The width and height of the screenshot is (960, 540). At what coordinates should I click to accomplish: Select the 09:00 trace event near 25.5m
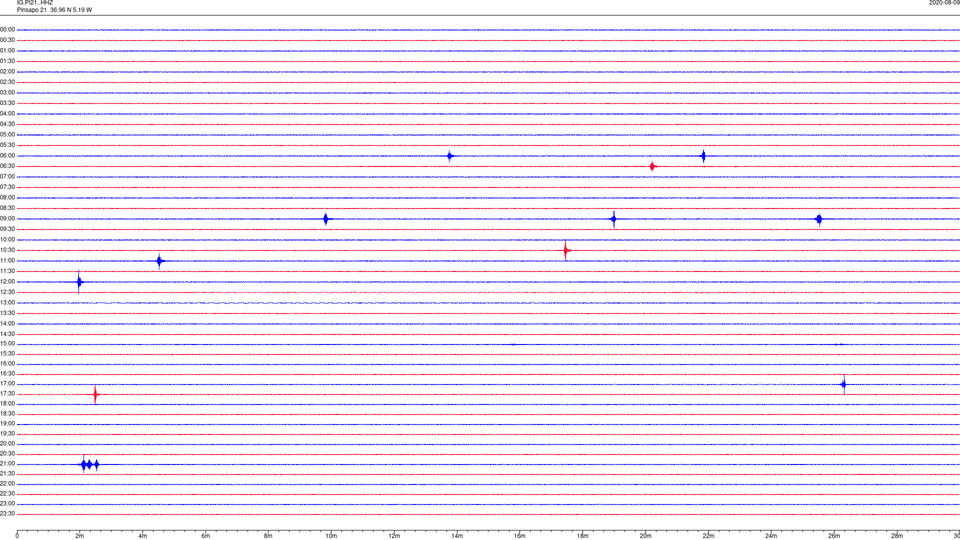[x=819, y=219]
